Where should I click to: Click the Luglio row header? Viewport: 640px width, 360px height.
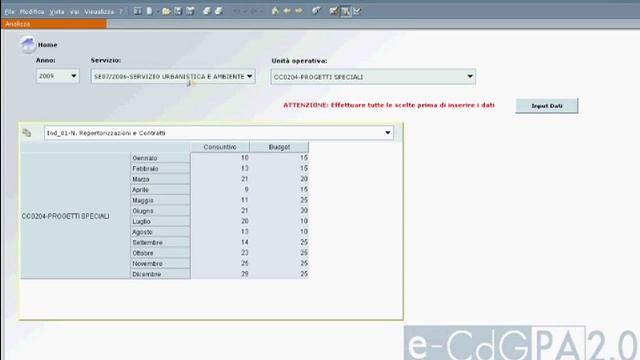click(160, 221)
